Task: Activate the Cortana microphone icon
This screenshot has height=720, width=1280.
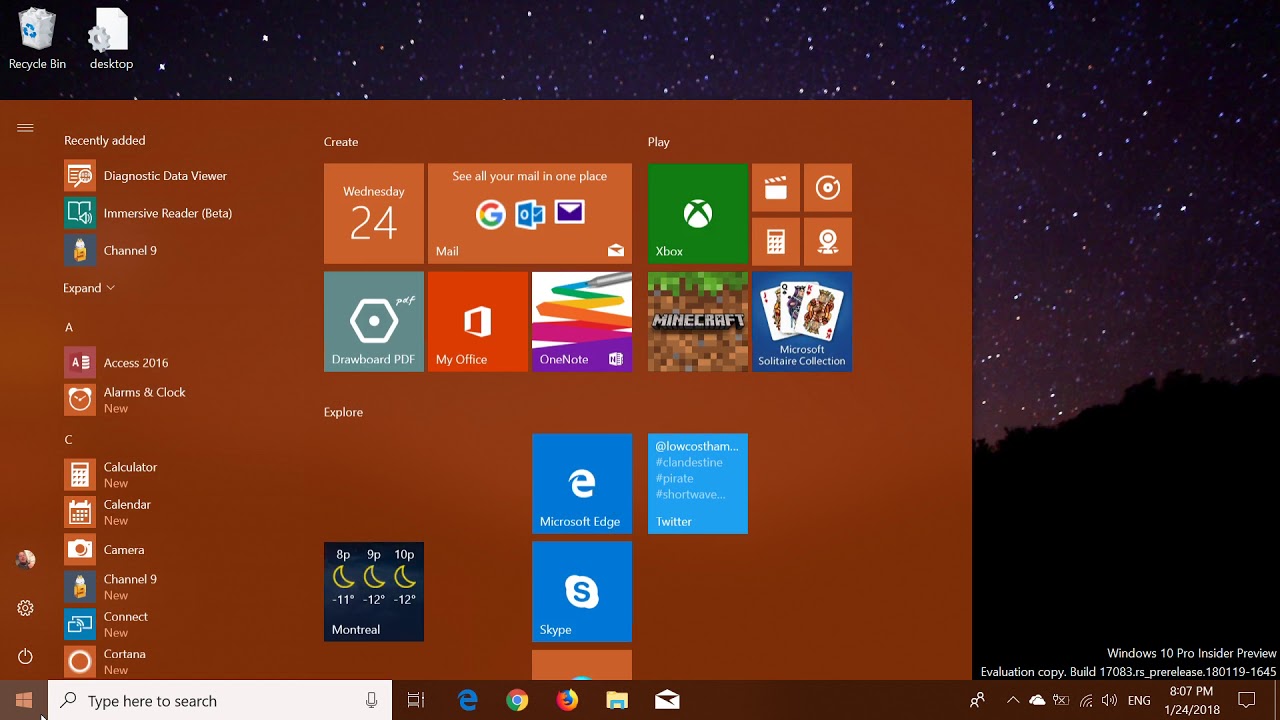Action: point(372,701)
